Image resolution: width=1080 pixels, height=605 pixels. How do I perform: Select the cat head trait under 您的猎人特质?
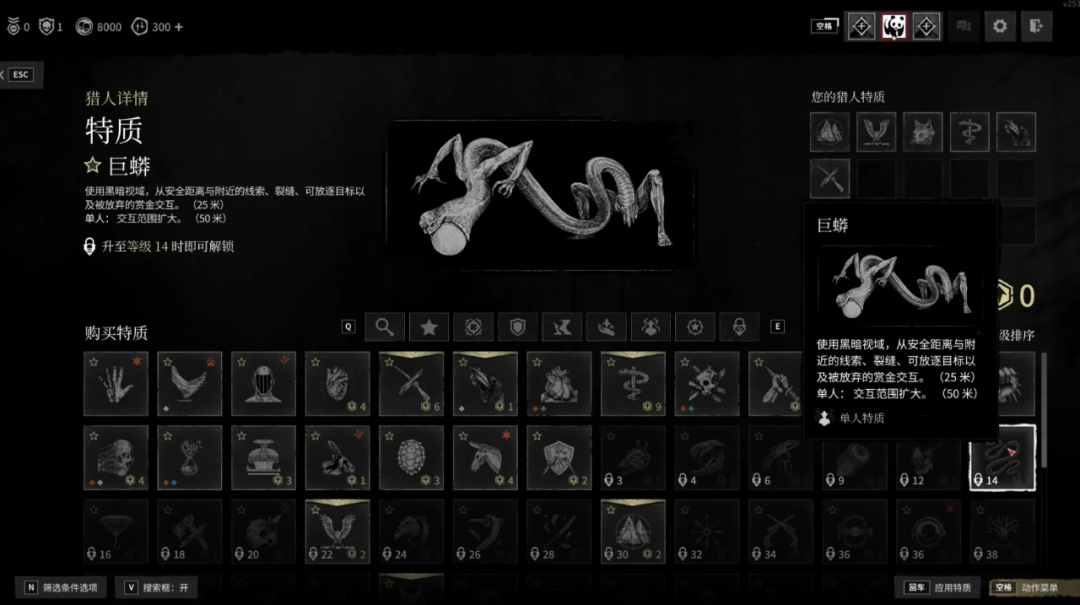pyautogui.click(x=923, y=132)
